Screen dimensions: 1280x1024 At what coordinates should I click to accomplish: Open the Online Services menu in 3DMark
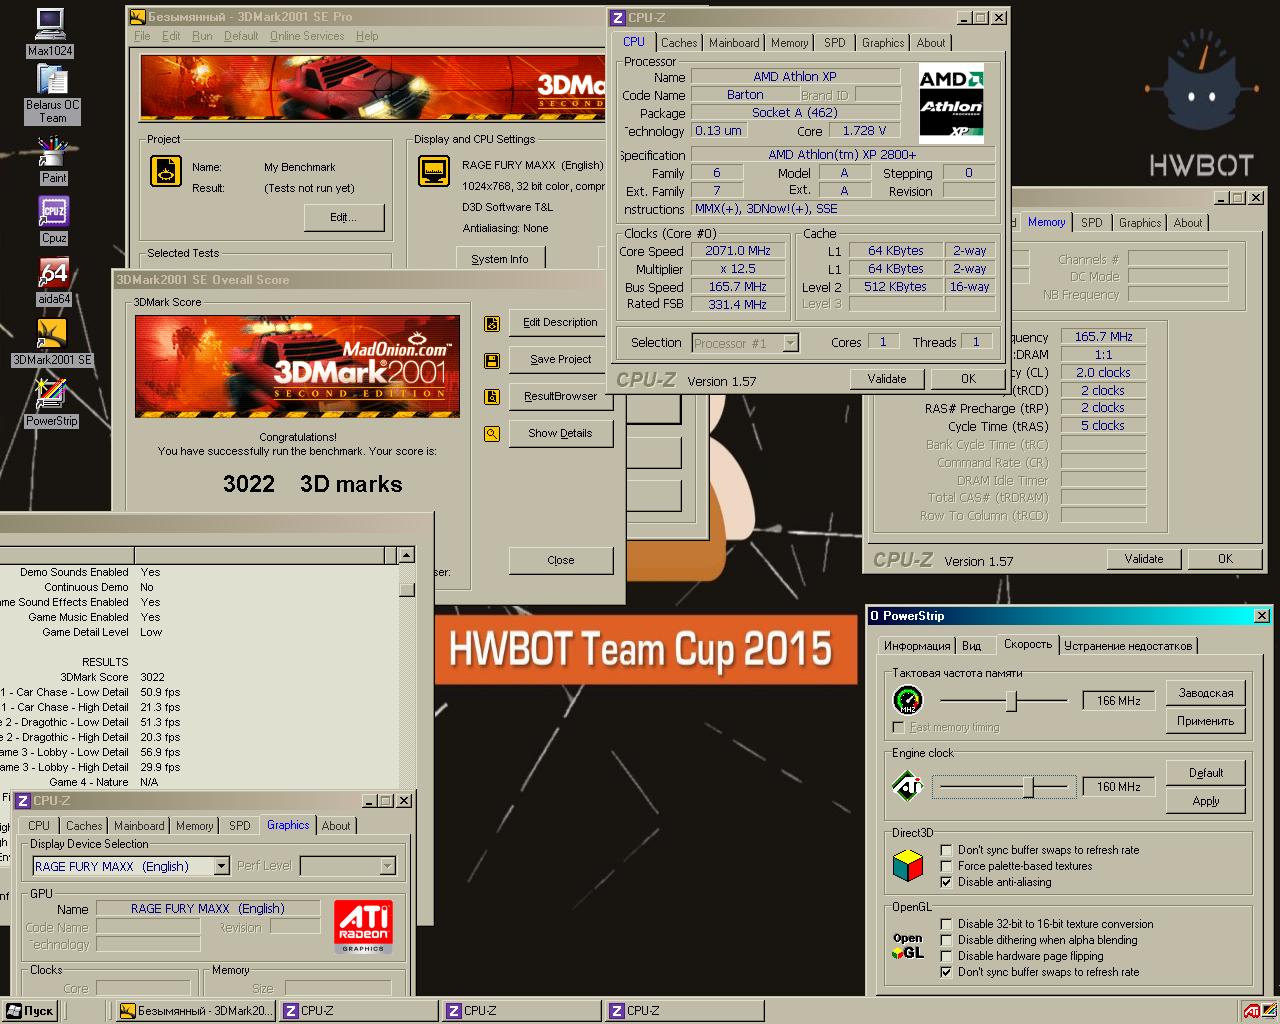tap(307, 36)
